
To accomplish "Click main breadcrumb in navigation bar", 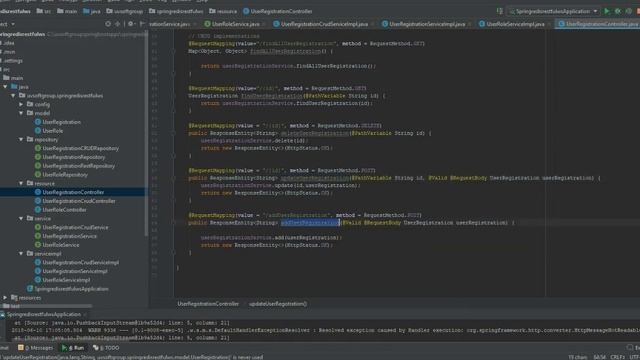I will tap(67, 11).
